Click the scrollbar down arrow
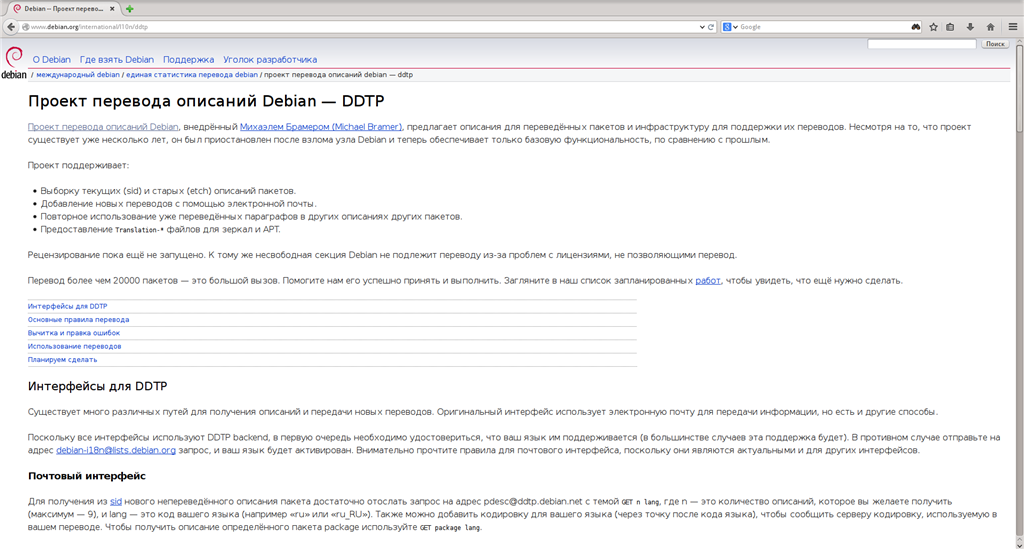1024x549 pixels. coord(1019,544)
